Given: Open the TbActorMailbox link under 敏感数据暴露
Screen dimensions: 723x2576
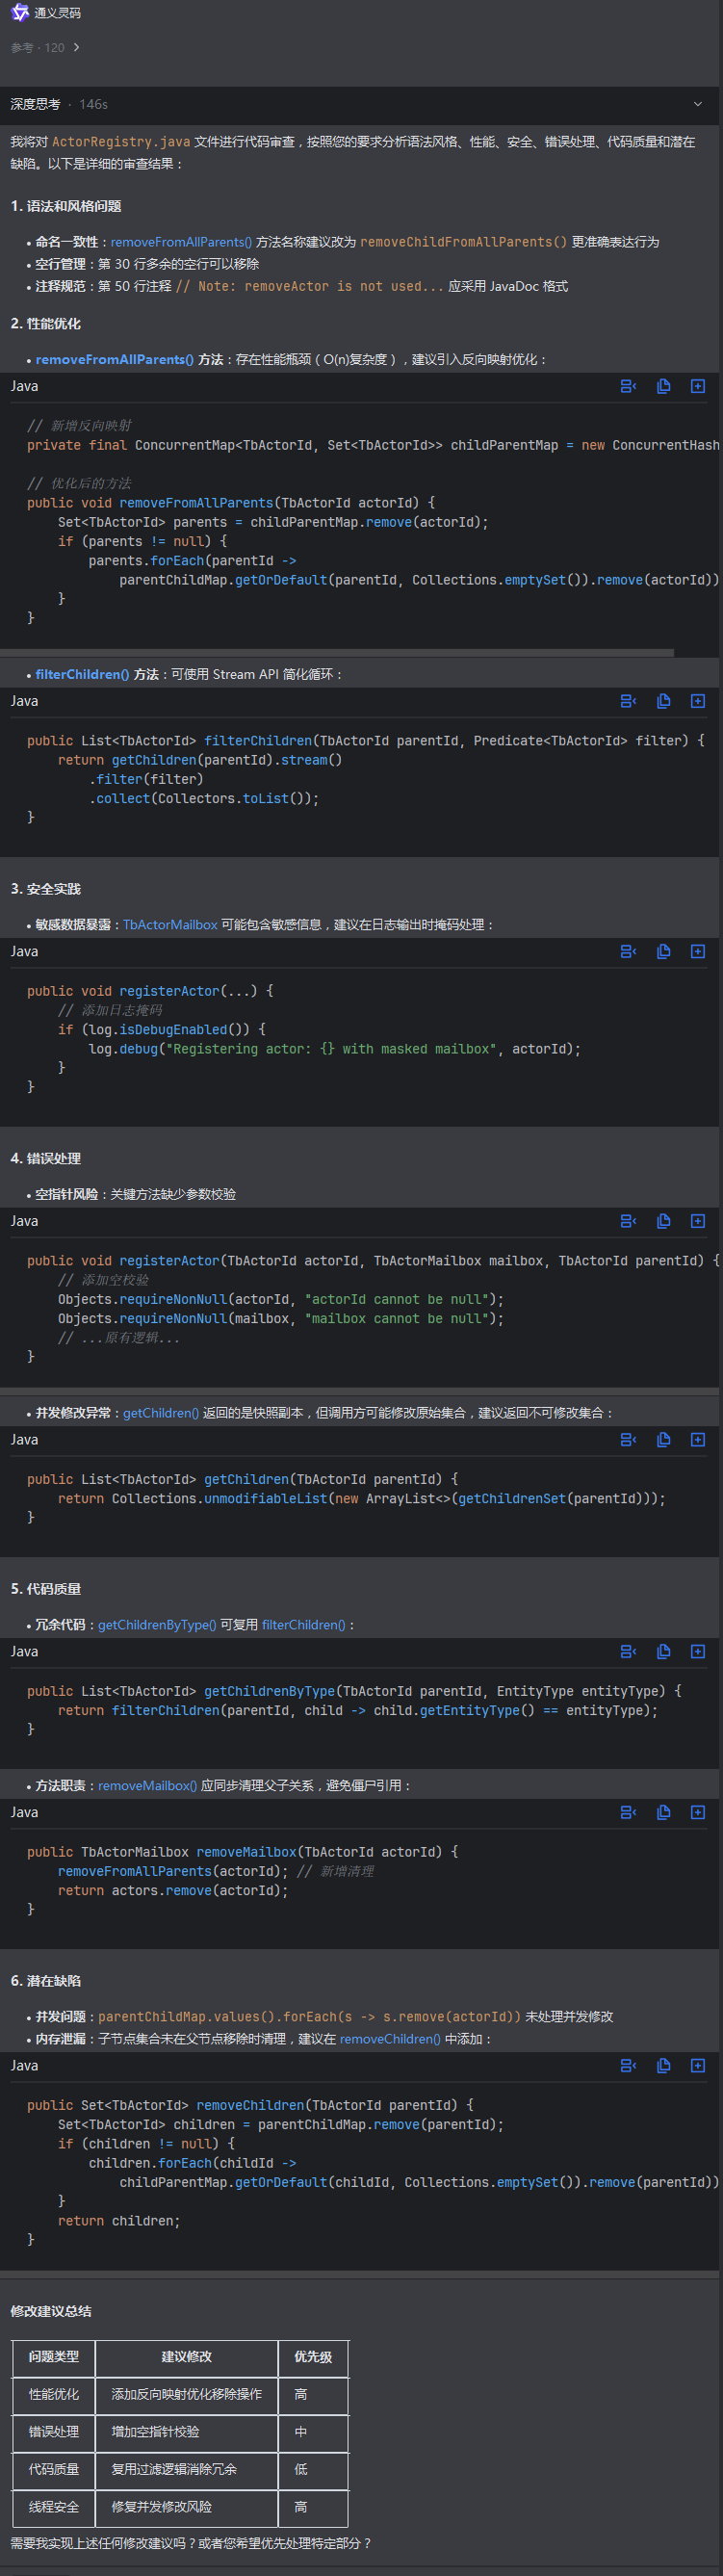Looking at the screenshot, I should [170, 925].
